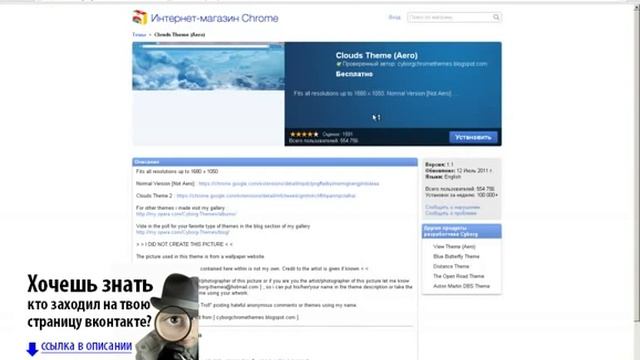640x360 pixels.
Task: Click the other Cyborg products header
Action: click(x=462, y=231)
